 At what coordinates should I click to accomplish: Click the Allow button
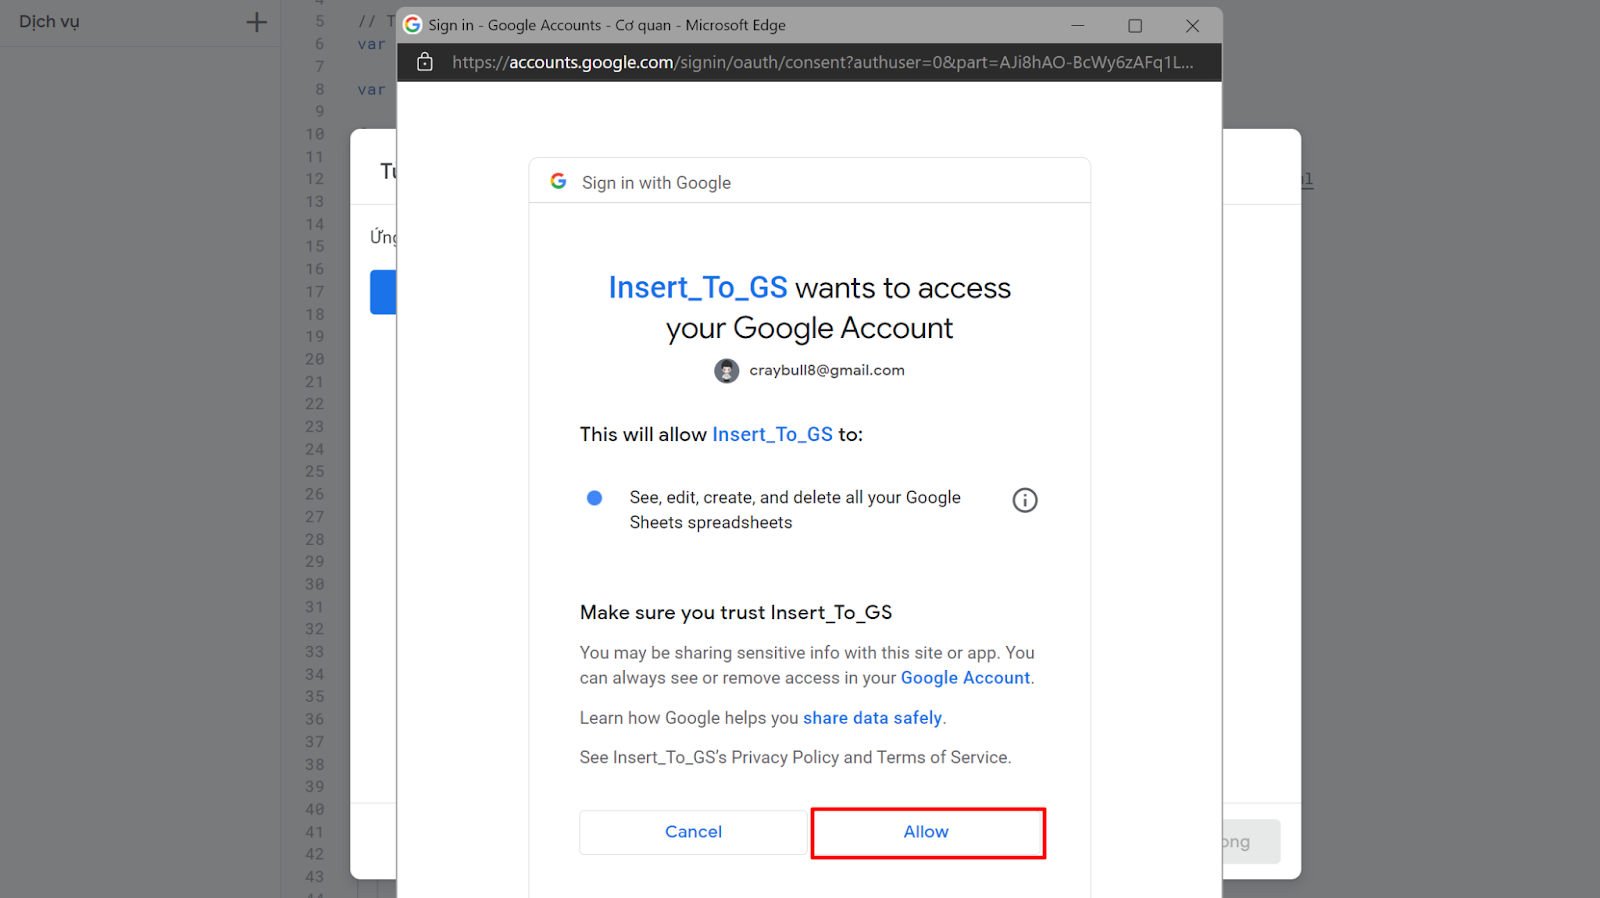927,832
